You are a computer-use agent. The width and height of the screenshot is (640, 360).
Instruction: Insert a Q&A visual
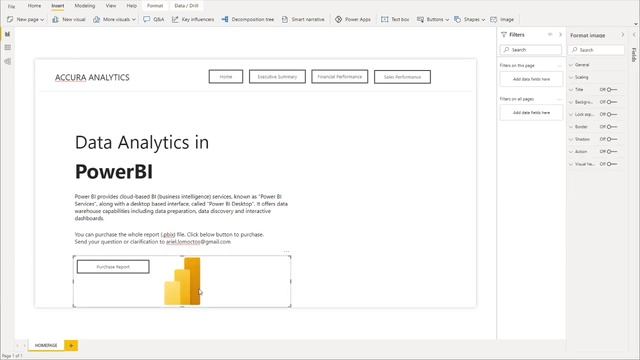tap(153, 19)
